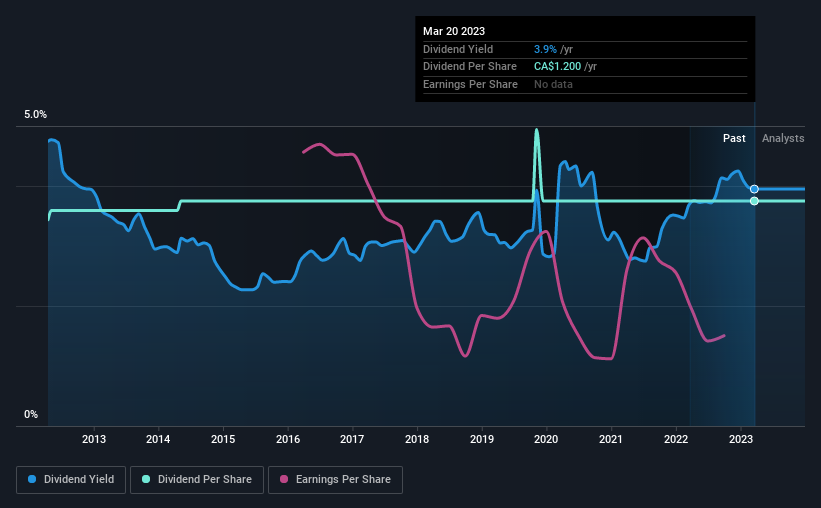Click the blue dot in Dividend Yield legend
The width and height of the screenshot is (821, 508).
(x=32, y=479)
